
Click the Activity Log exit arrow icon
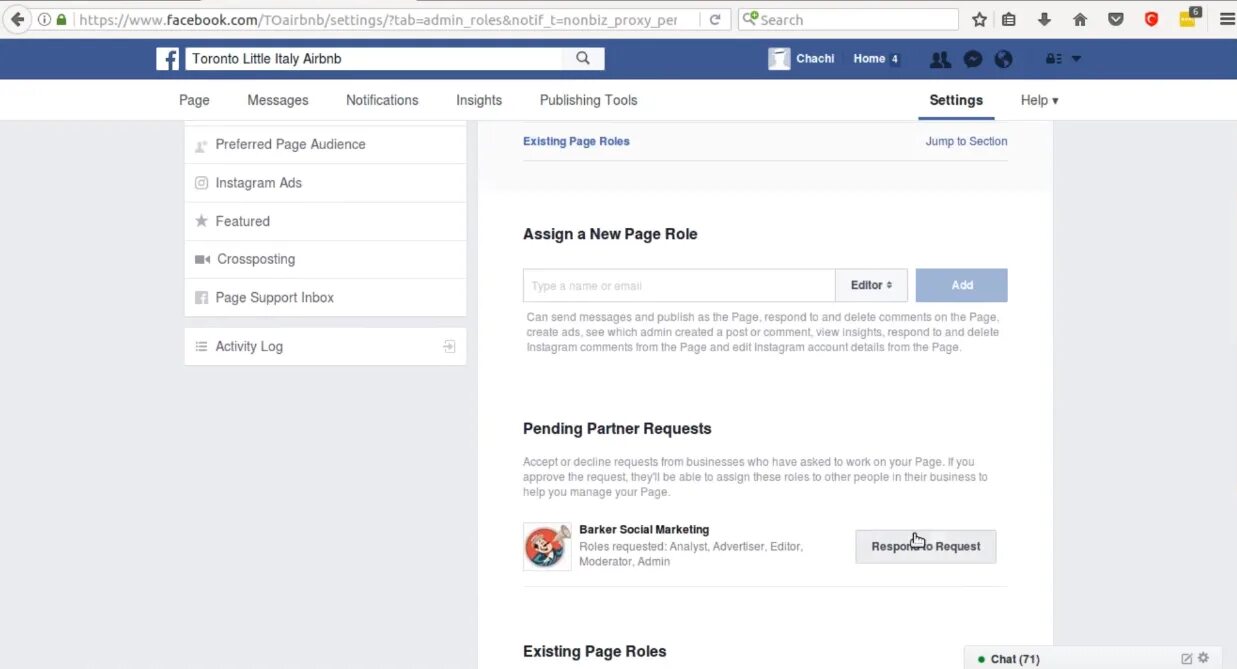coord(449,346)
